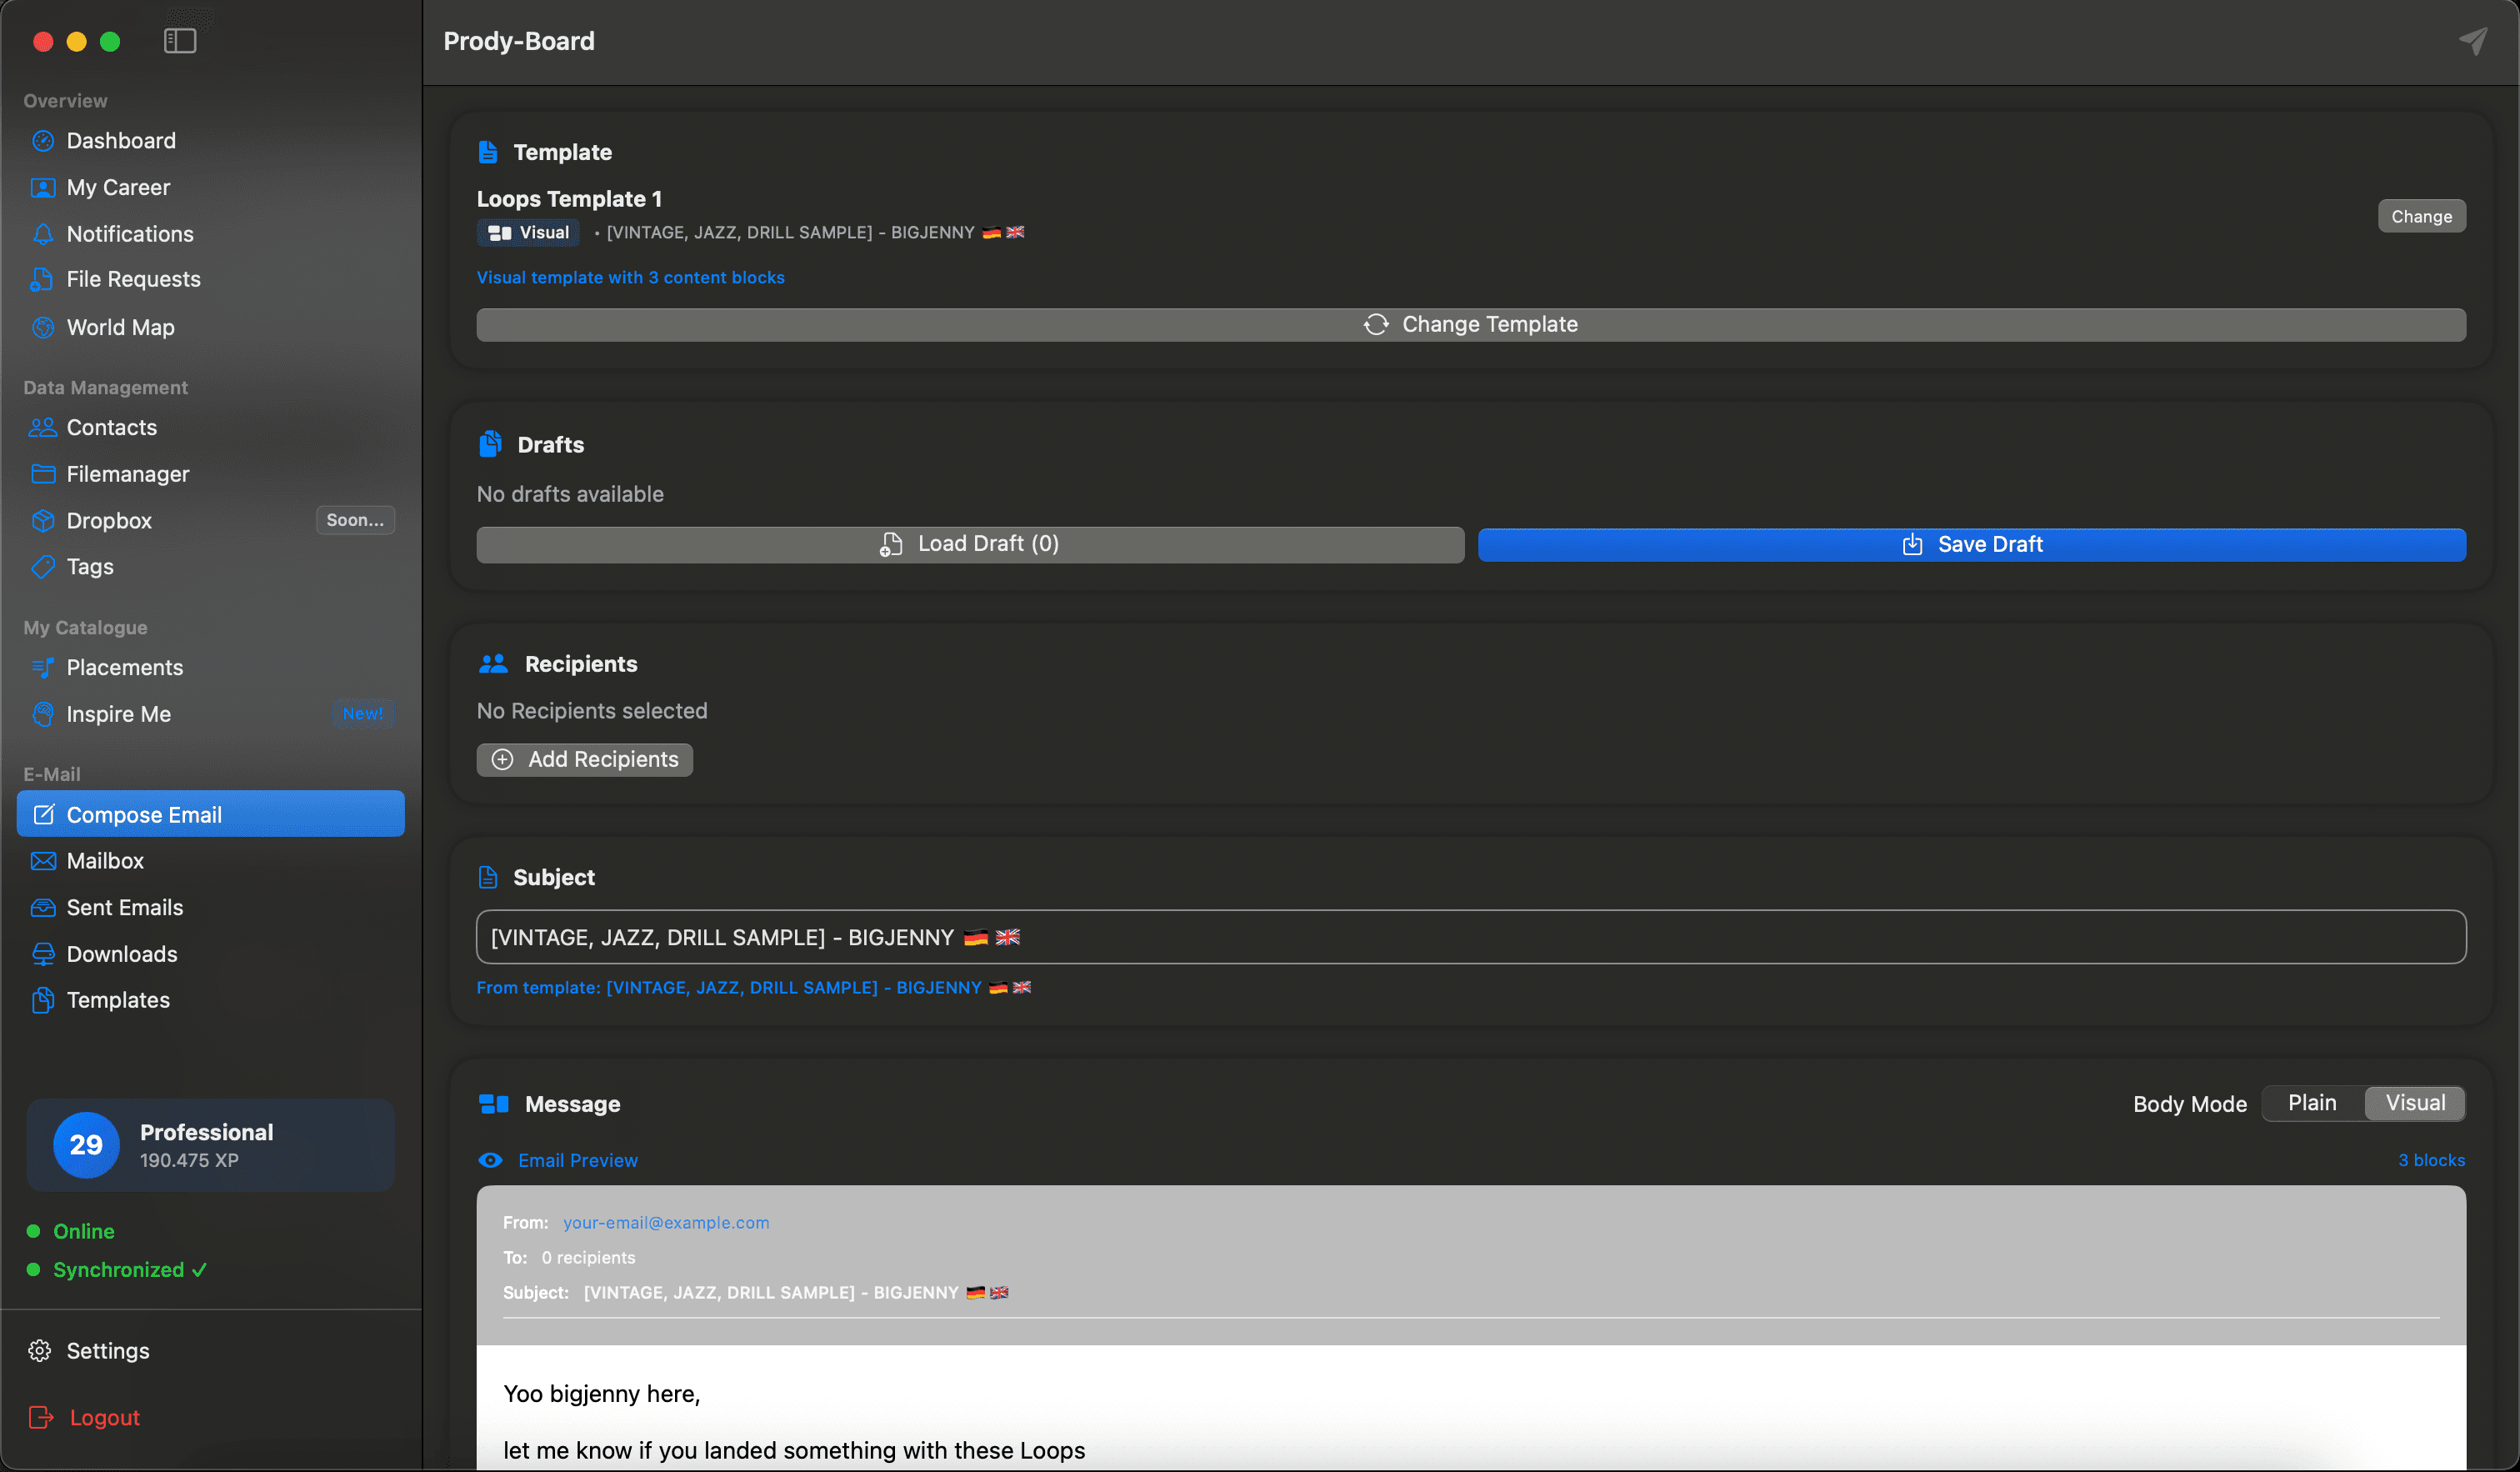Open the Inspire Me feature

119,714
